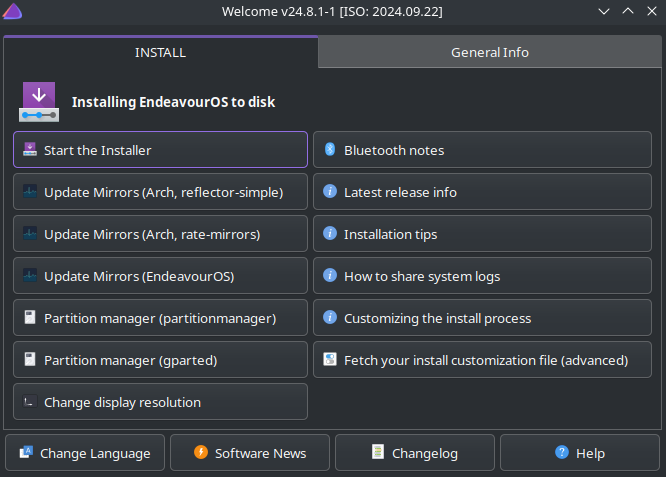Click the orange Software News icon
This screenshot has width=666, height=477.
(x=201, y=453)
